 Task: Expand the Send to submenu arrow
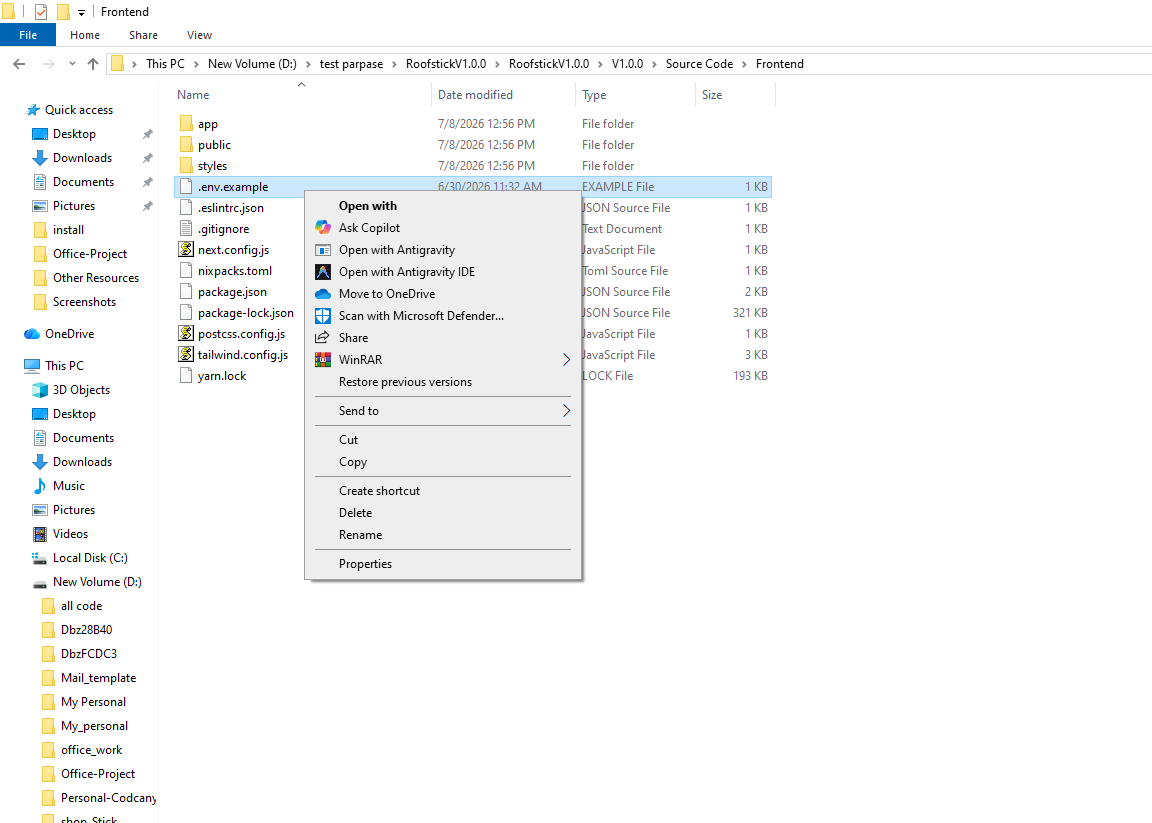click(x=566, y=411)
